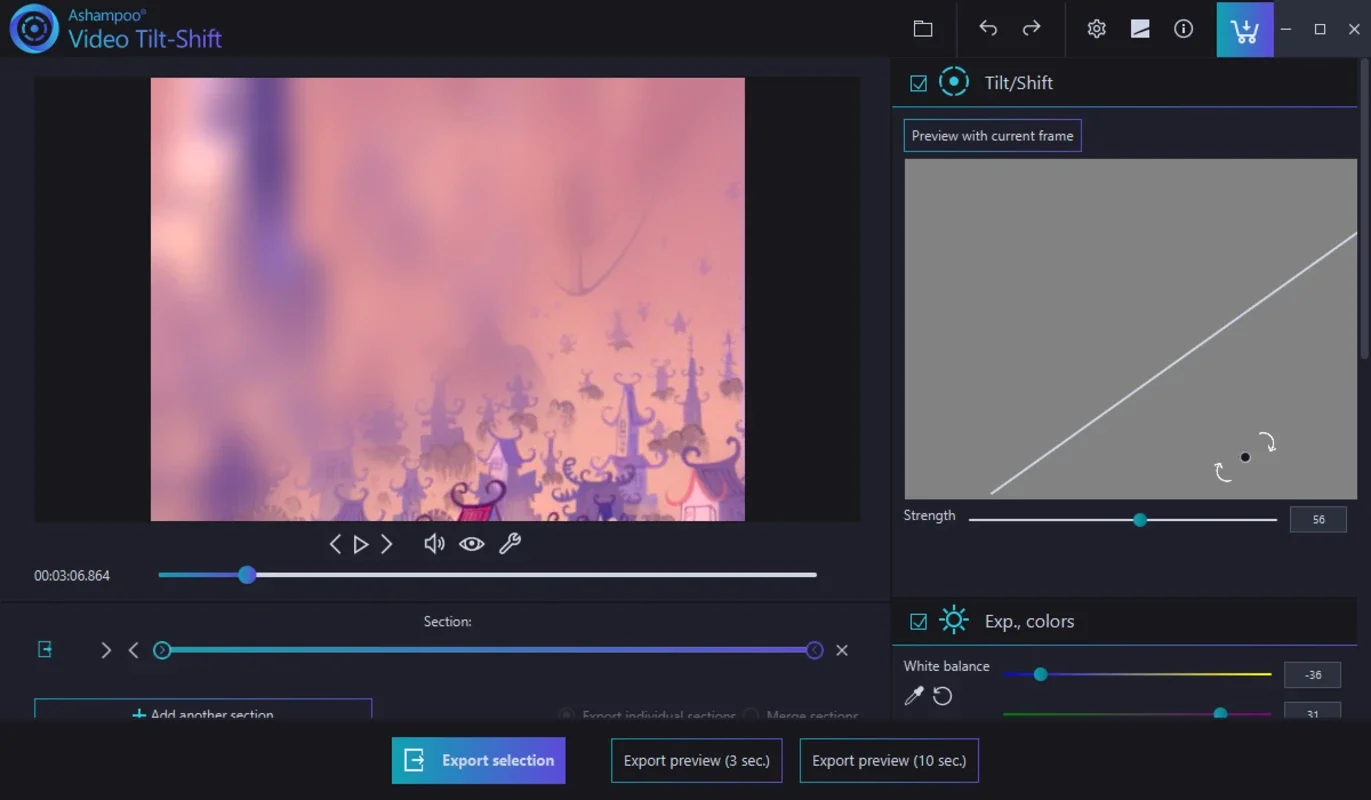Disable the Exp., colors checkbox
The width and height of the screenshot is (1371, 800).
(x=918, y=621)
